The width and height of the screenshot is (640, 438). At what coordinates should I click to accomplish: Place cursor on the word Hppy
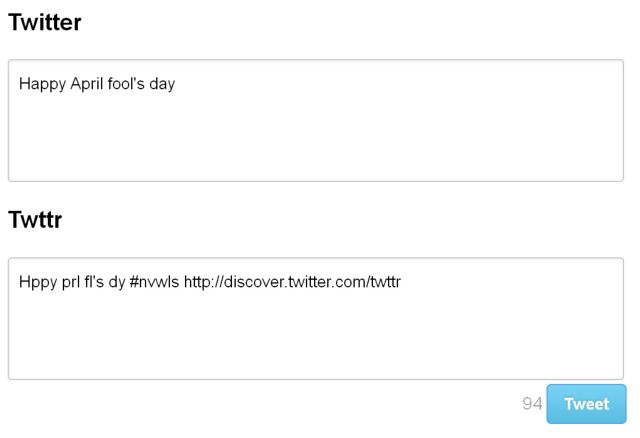click(38, 282)
